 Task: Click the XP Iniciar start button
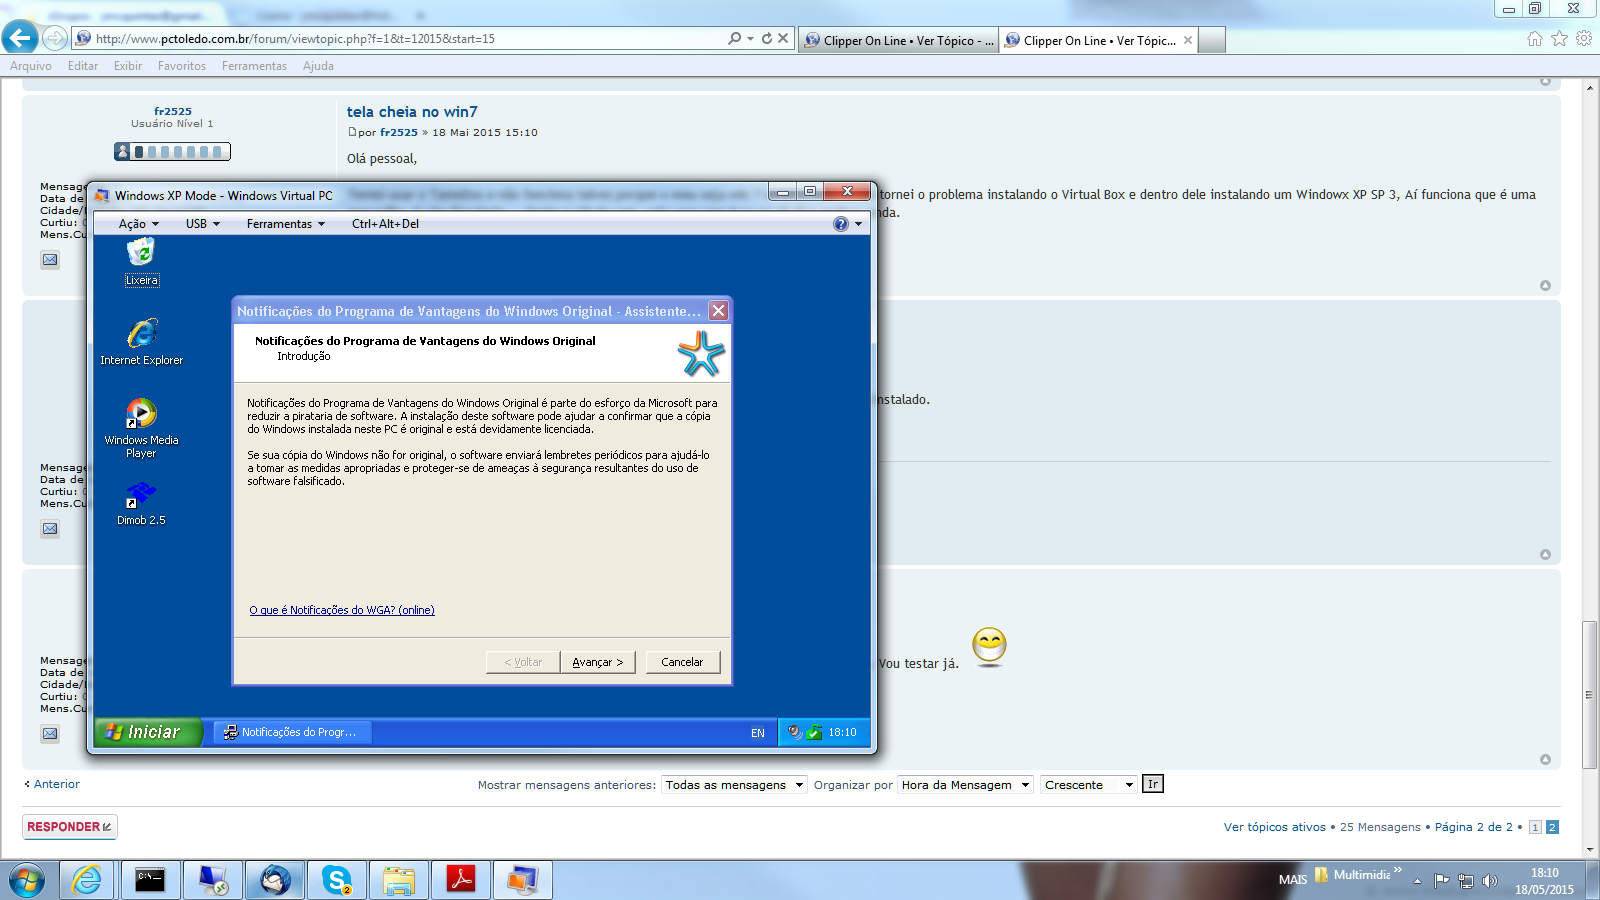point(148,732)
